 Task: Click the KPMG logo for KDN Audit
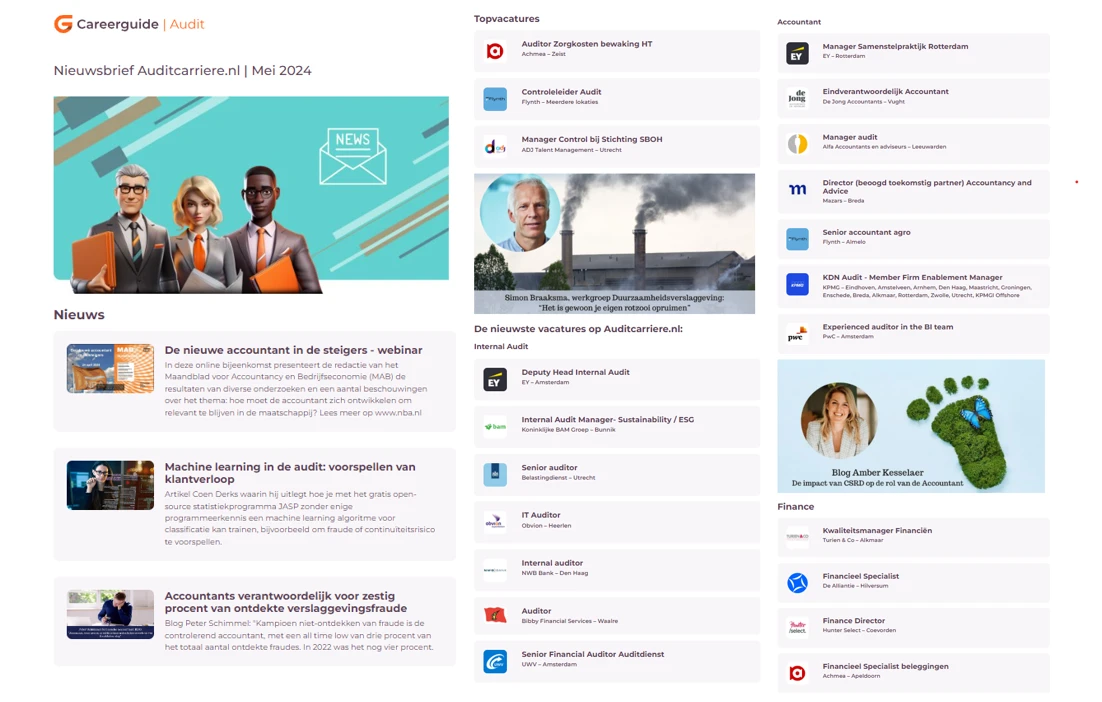797,284
